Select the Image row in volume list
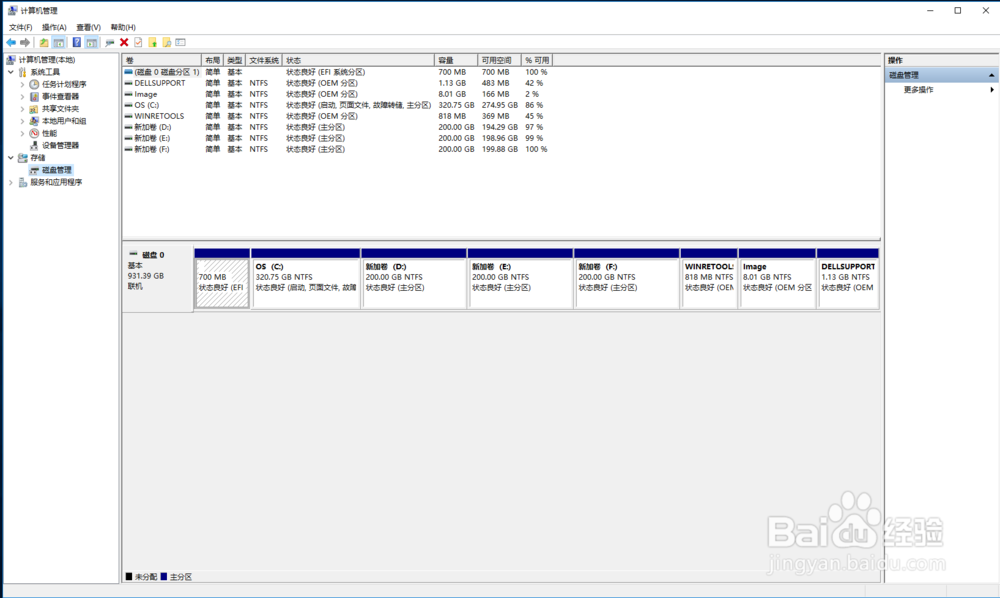 [x=336, y=94]
